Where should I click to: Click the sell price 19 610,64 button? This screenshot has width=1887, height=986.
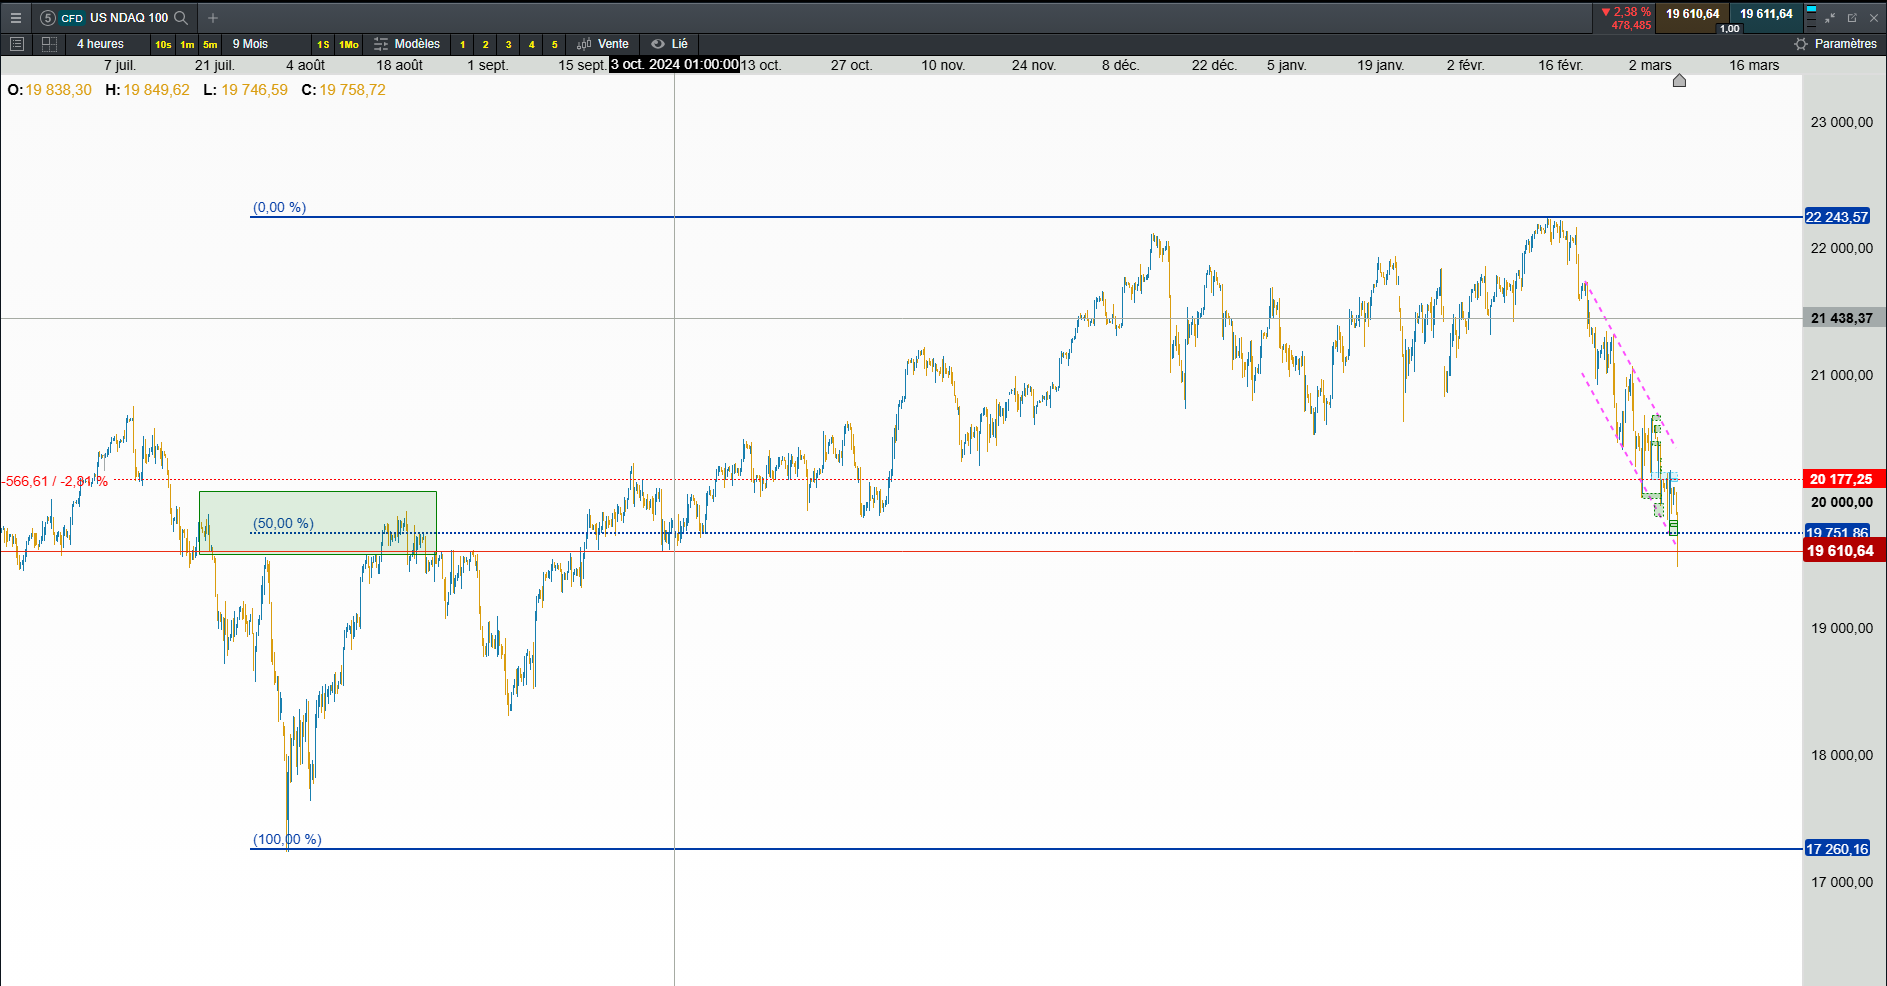click(x=1692, y=14)
